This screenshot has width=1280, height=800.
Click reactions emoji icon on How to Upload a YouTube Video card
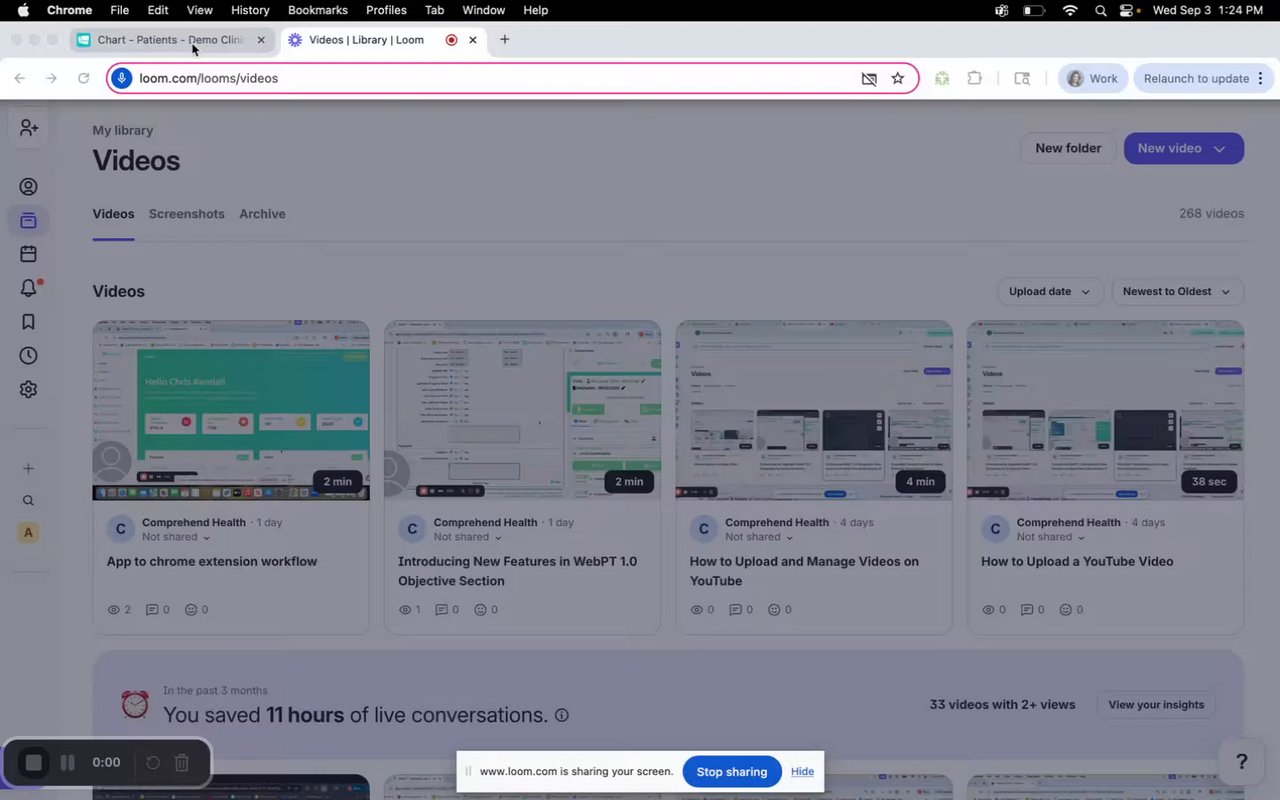[1066, 609]
